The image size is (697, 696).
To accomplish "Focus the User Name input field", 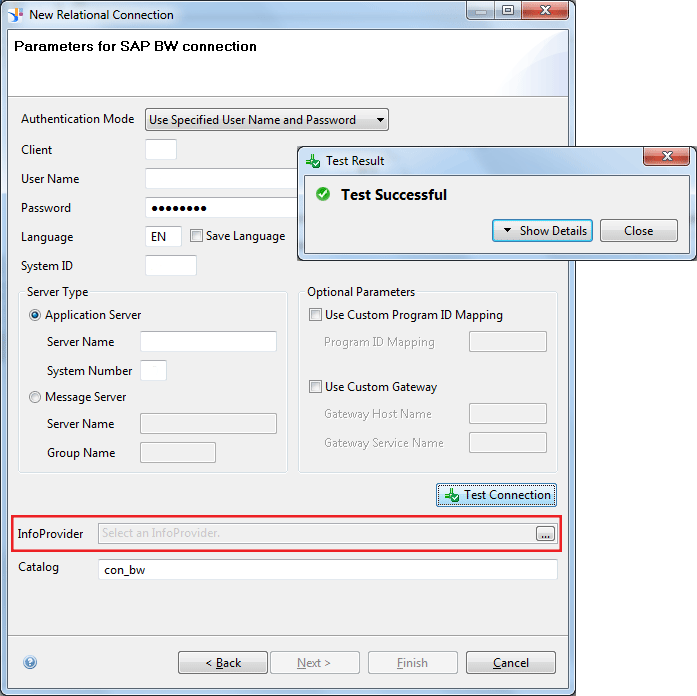I will 221,179.
